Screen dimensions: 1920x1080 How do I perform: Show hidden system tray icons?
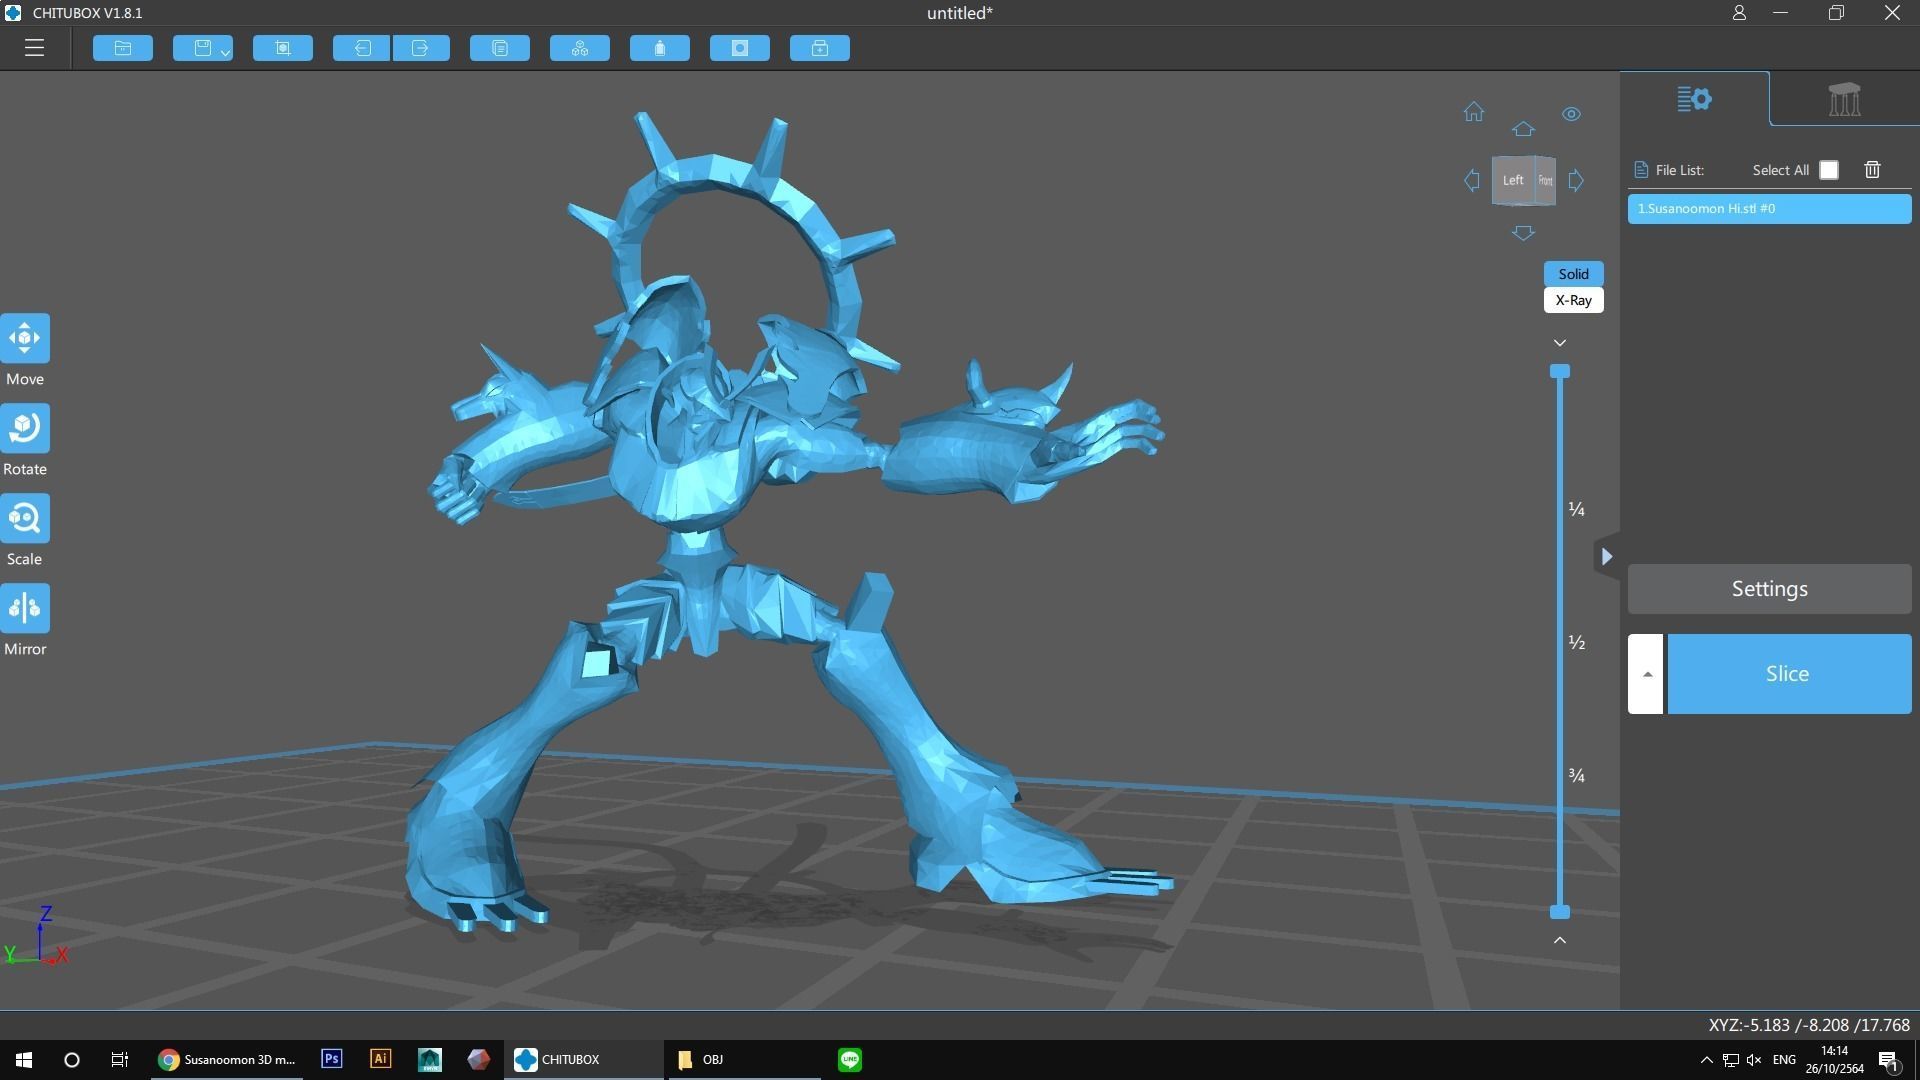pyautogui.click(x=1706, y=1060)
